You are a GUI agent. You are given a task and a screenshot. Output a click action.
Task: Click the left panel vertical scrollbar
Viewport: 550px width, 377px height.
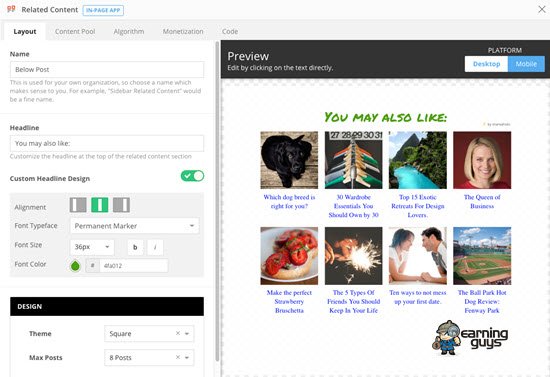click(x=217, y=201)
